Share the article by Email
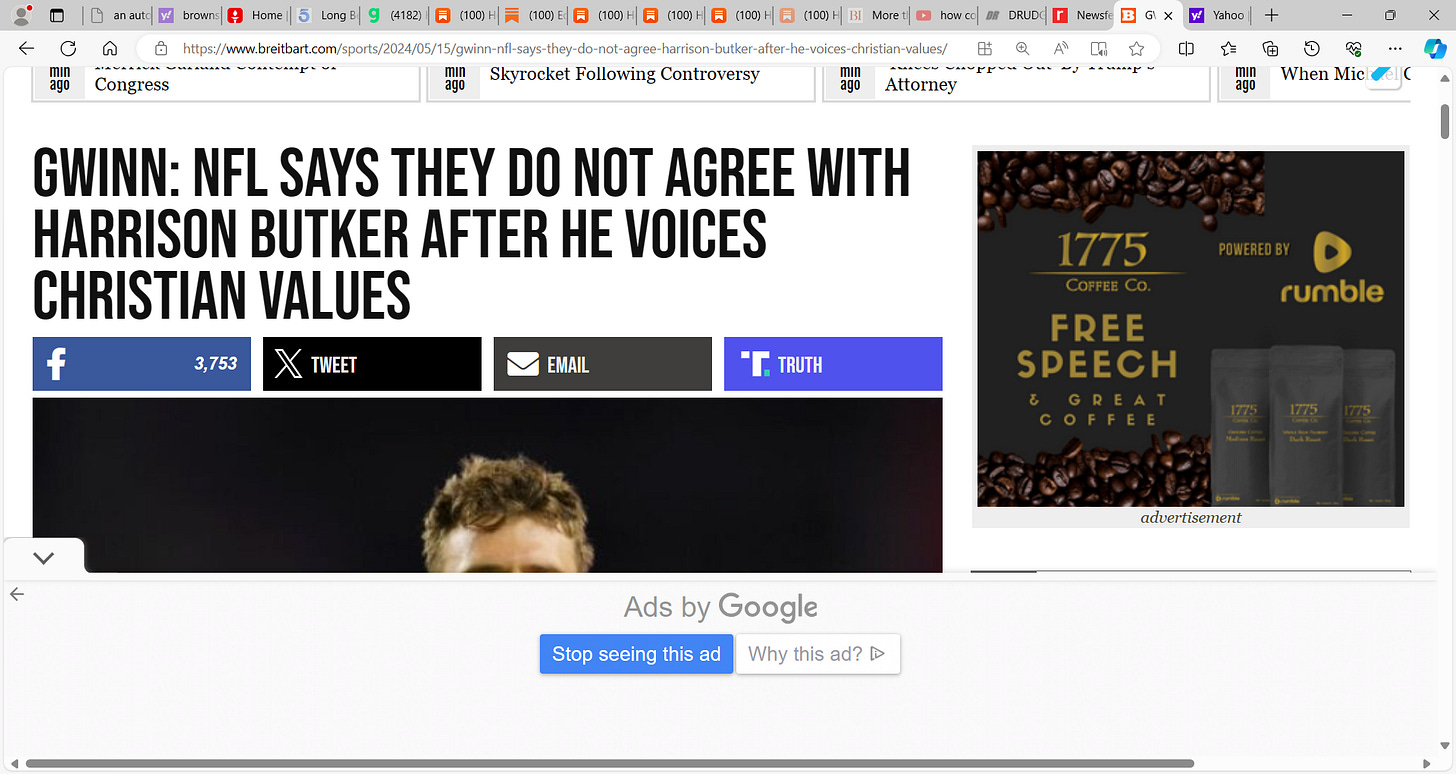1456x774 pixels. click(x=602, y=364)
